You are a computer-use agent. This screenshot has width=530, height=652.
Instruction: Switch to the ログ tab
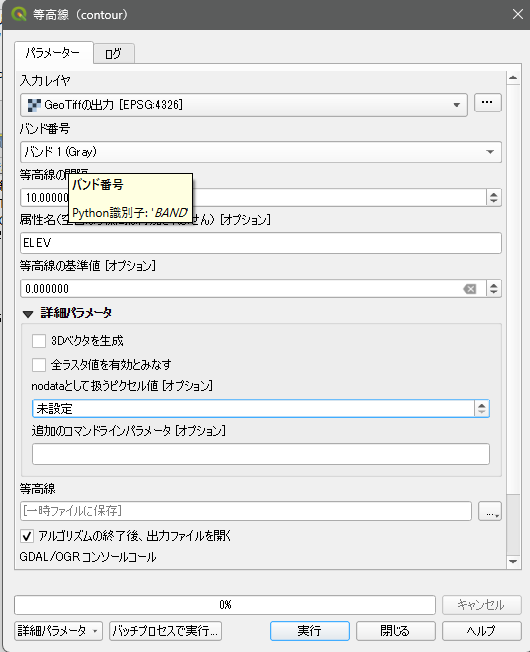click(113, 54)
